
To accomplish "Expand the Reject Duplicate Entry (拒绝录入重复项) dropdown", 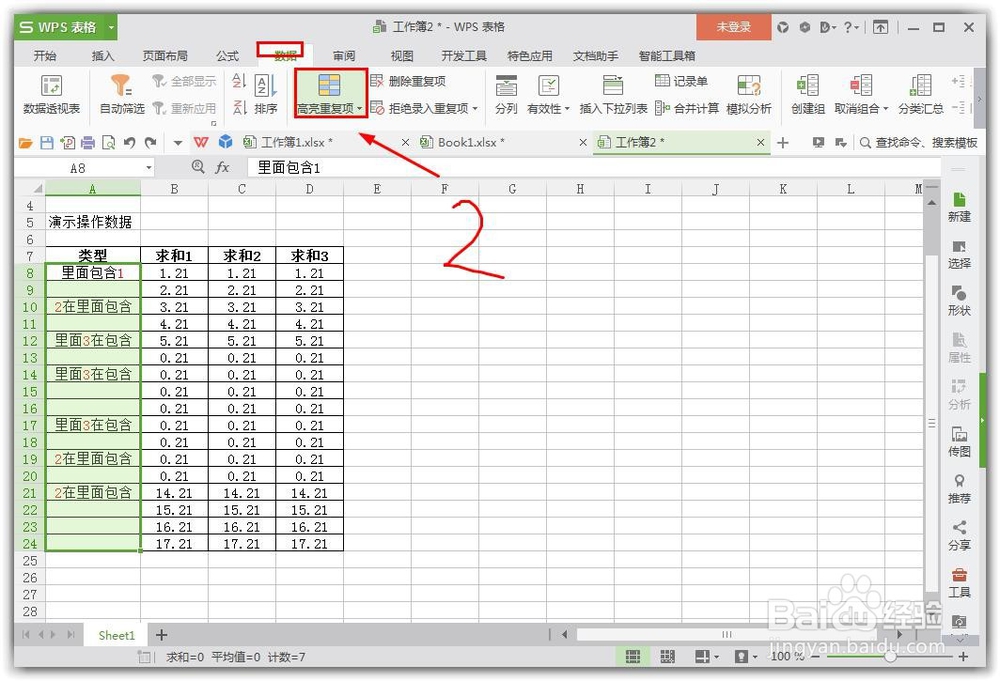I will point(475,108).
